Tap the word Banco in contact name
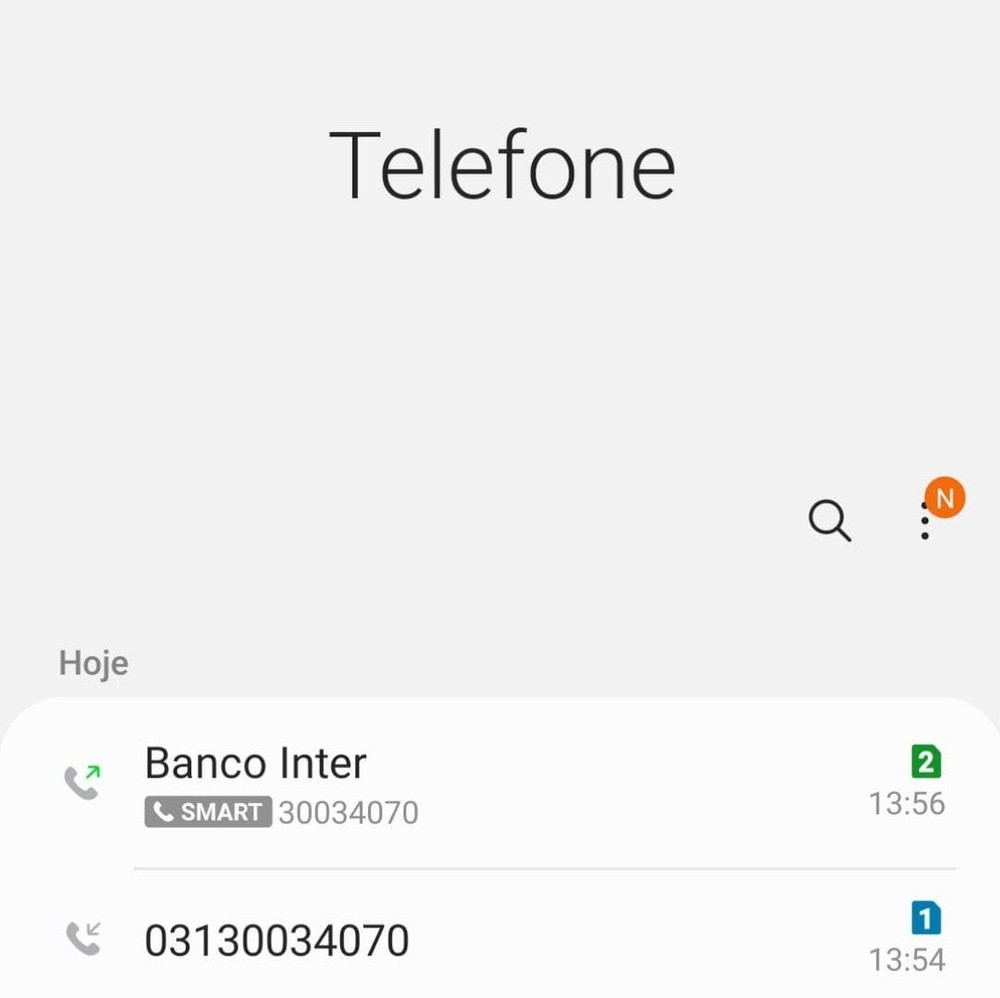Screen dimensions: 1000x998 point(203,764)
